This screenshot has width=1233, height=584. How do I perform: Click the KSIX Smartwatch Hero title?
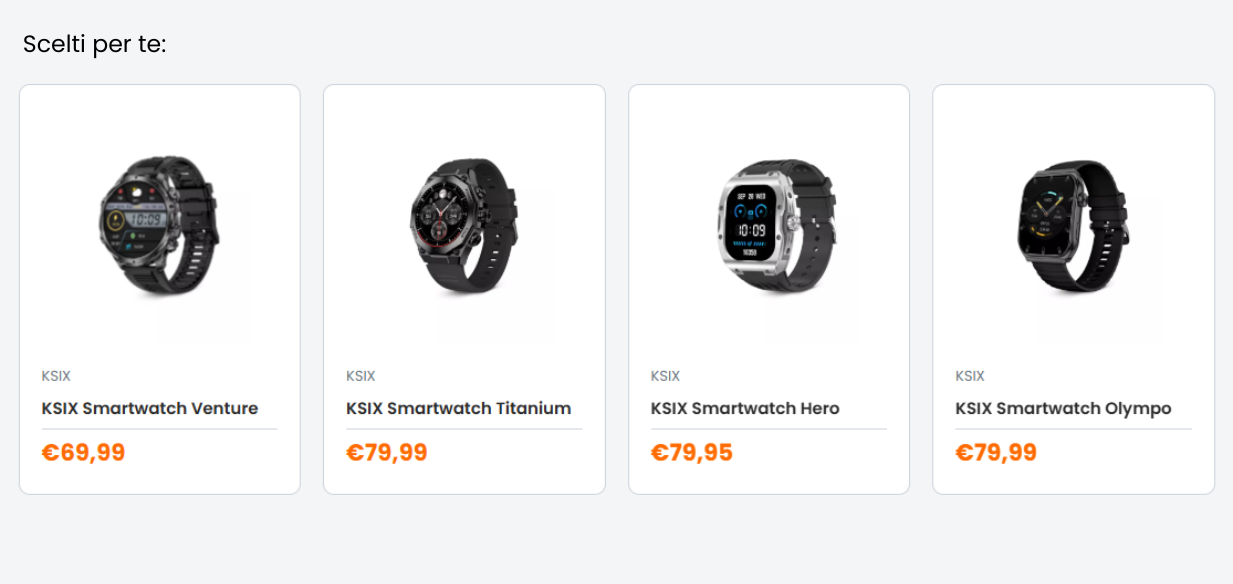745,408
